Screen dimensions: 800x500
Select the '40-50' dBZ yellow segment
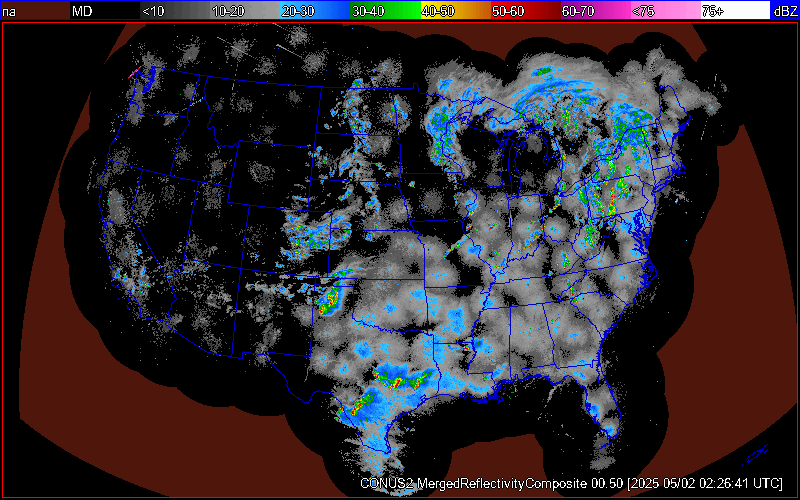click(x=455, y=10)
